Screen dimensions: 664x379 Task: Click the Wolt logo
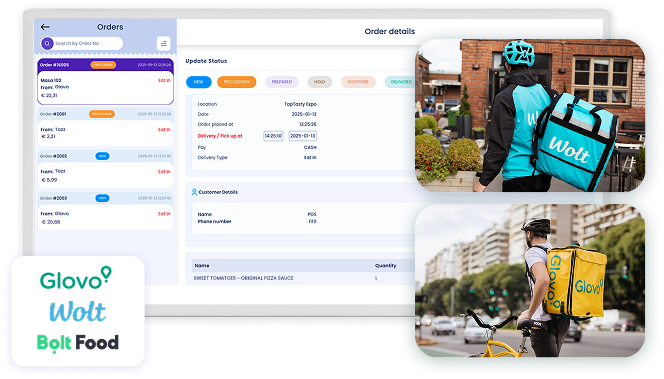(x=77, y=312)
